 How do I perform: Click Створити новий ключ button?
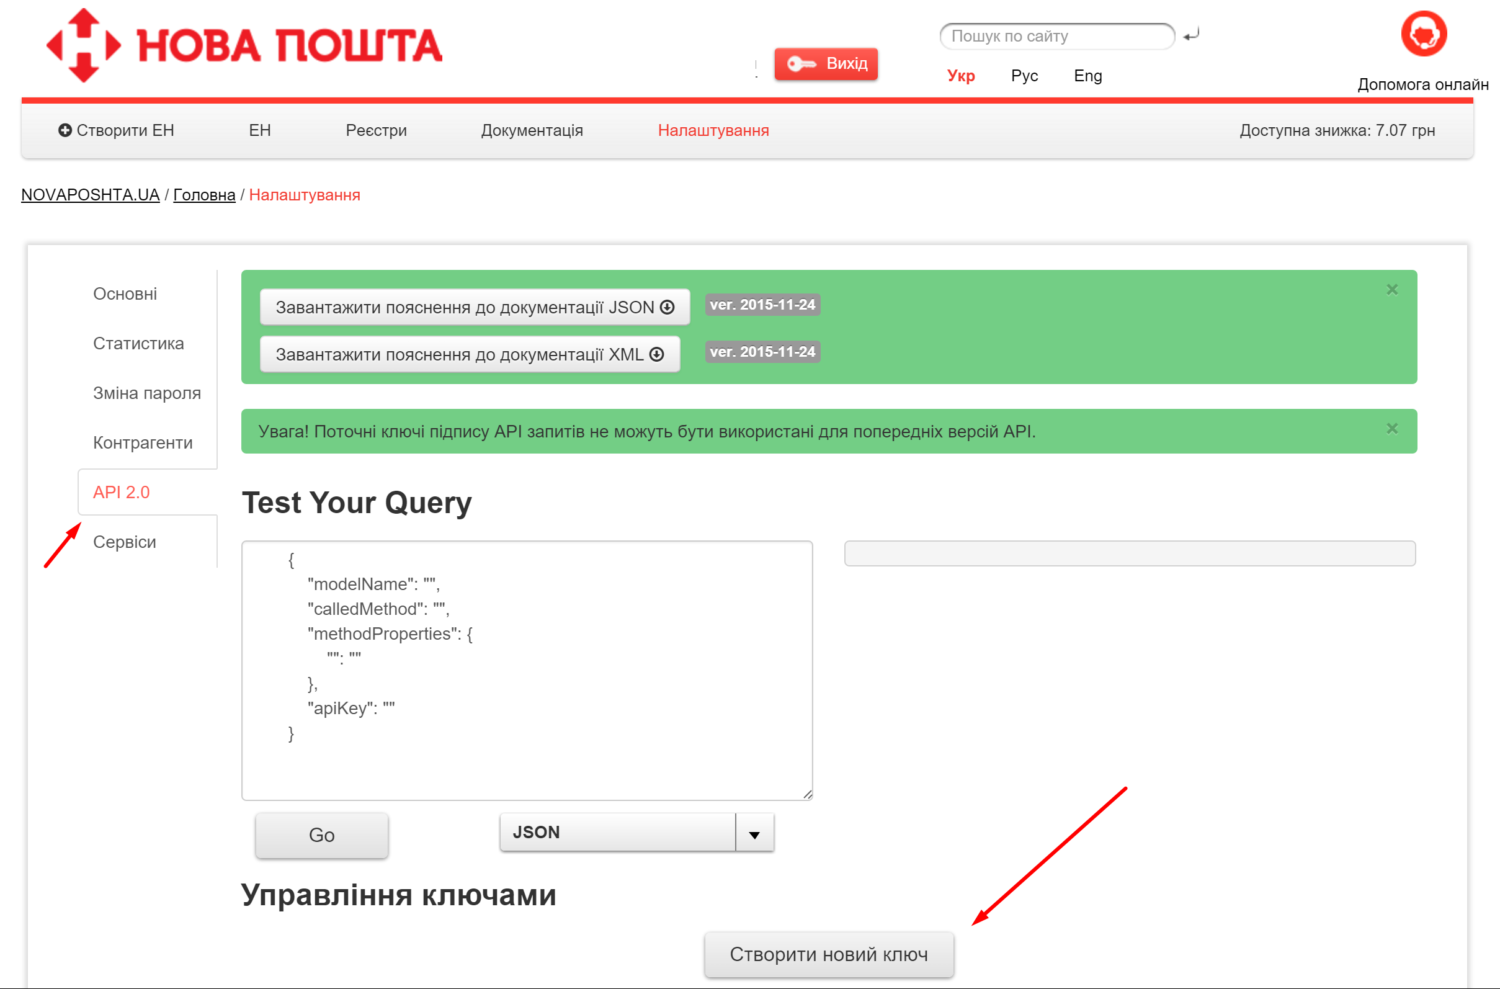[x=829, y=955]
